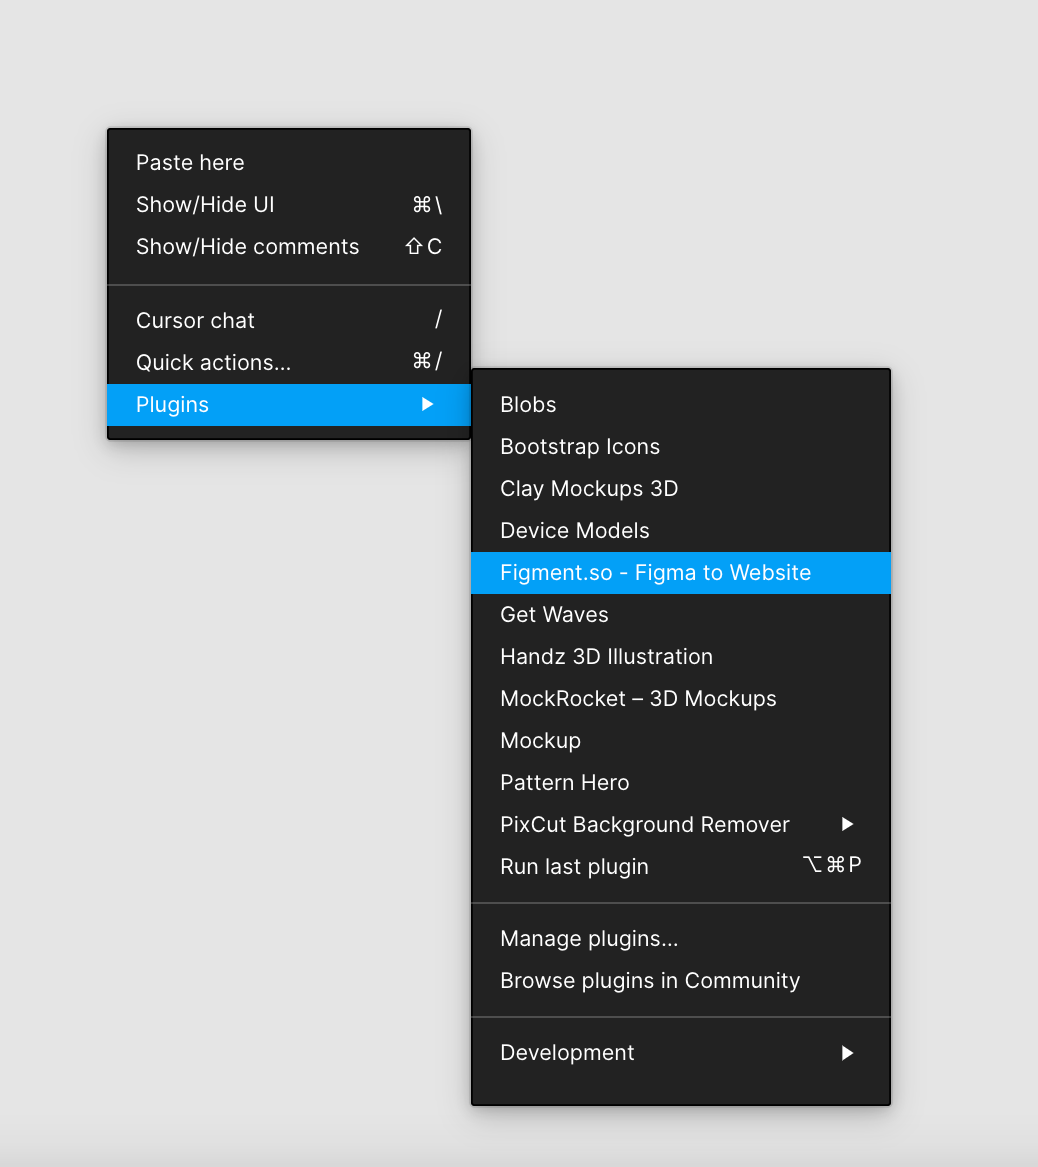Image resolution: width=1038 pixels, height=1167 pixels.
Task: Run Figment.so - Figma to Website
Action: pyautogui.click(x=681, y=573)
